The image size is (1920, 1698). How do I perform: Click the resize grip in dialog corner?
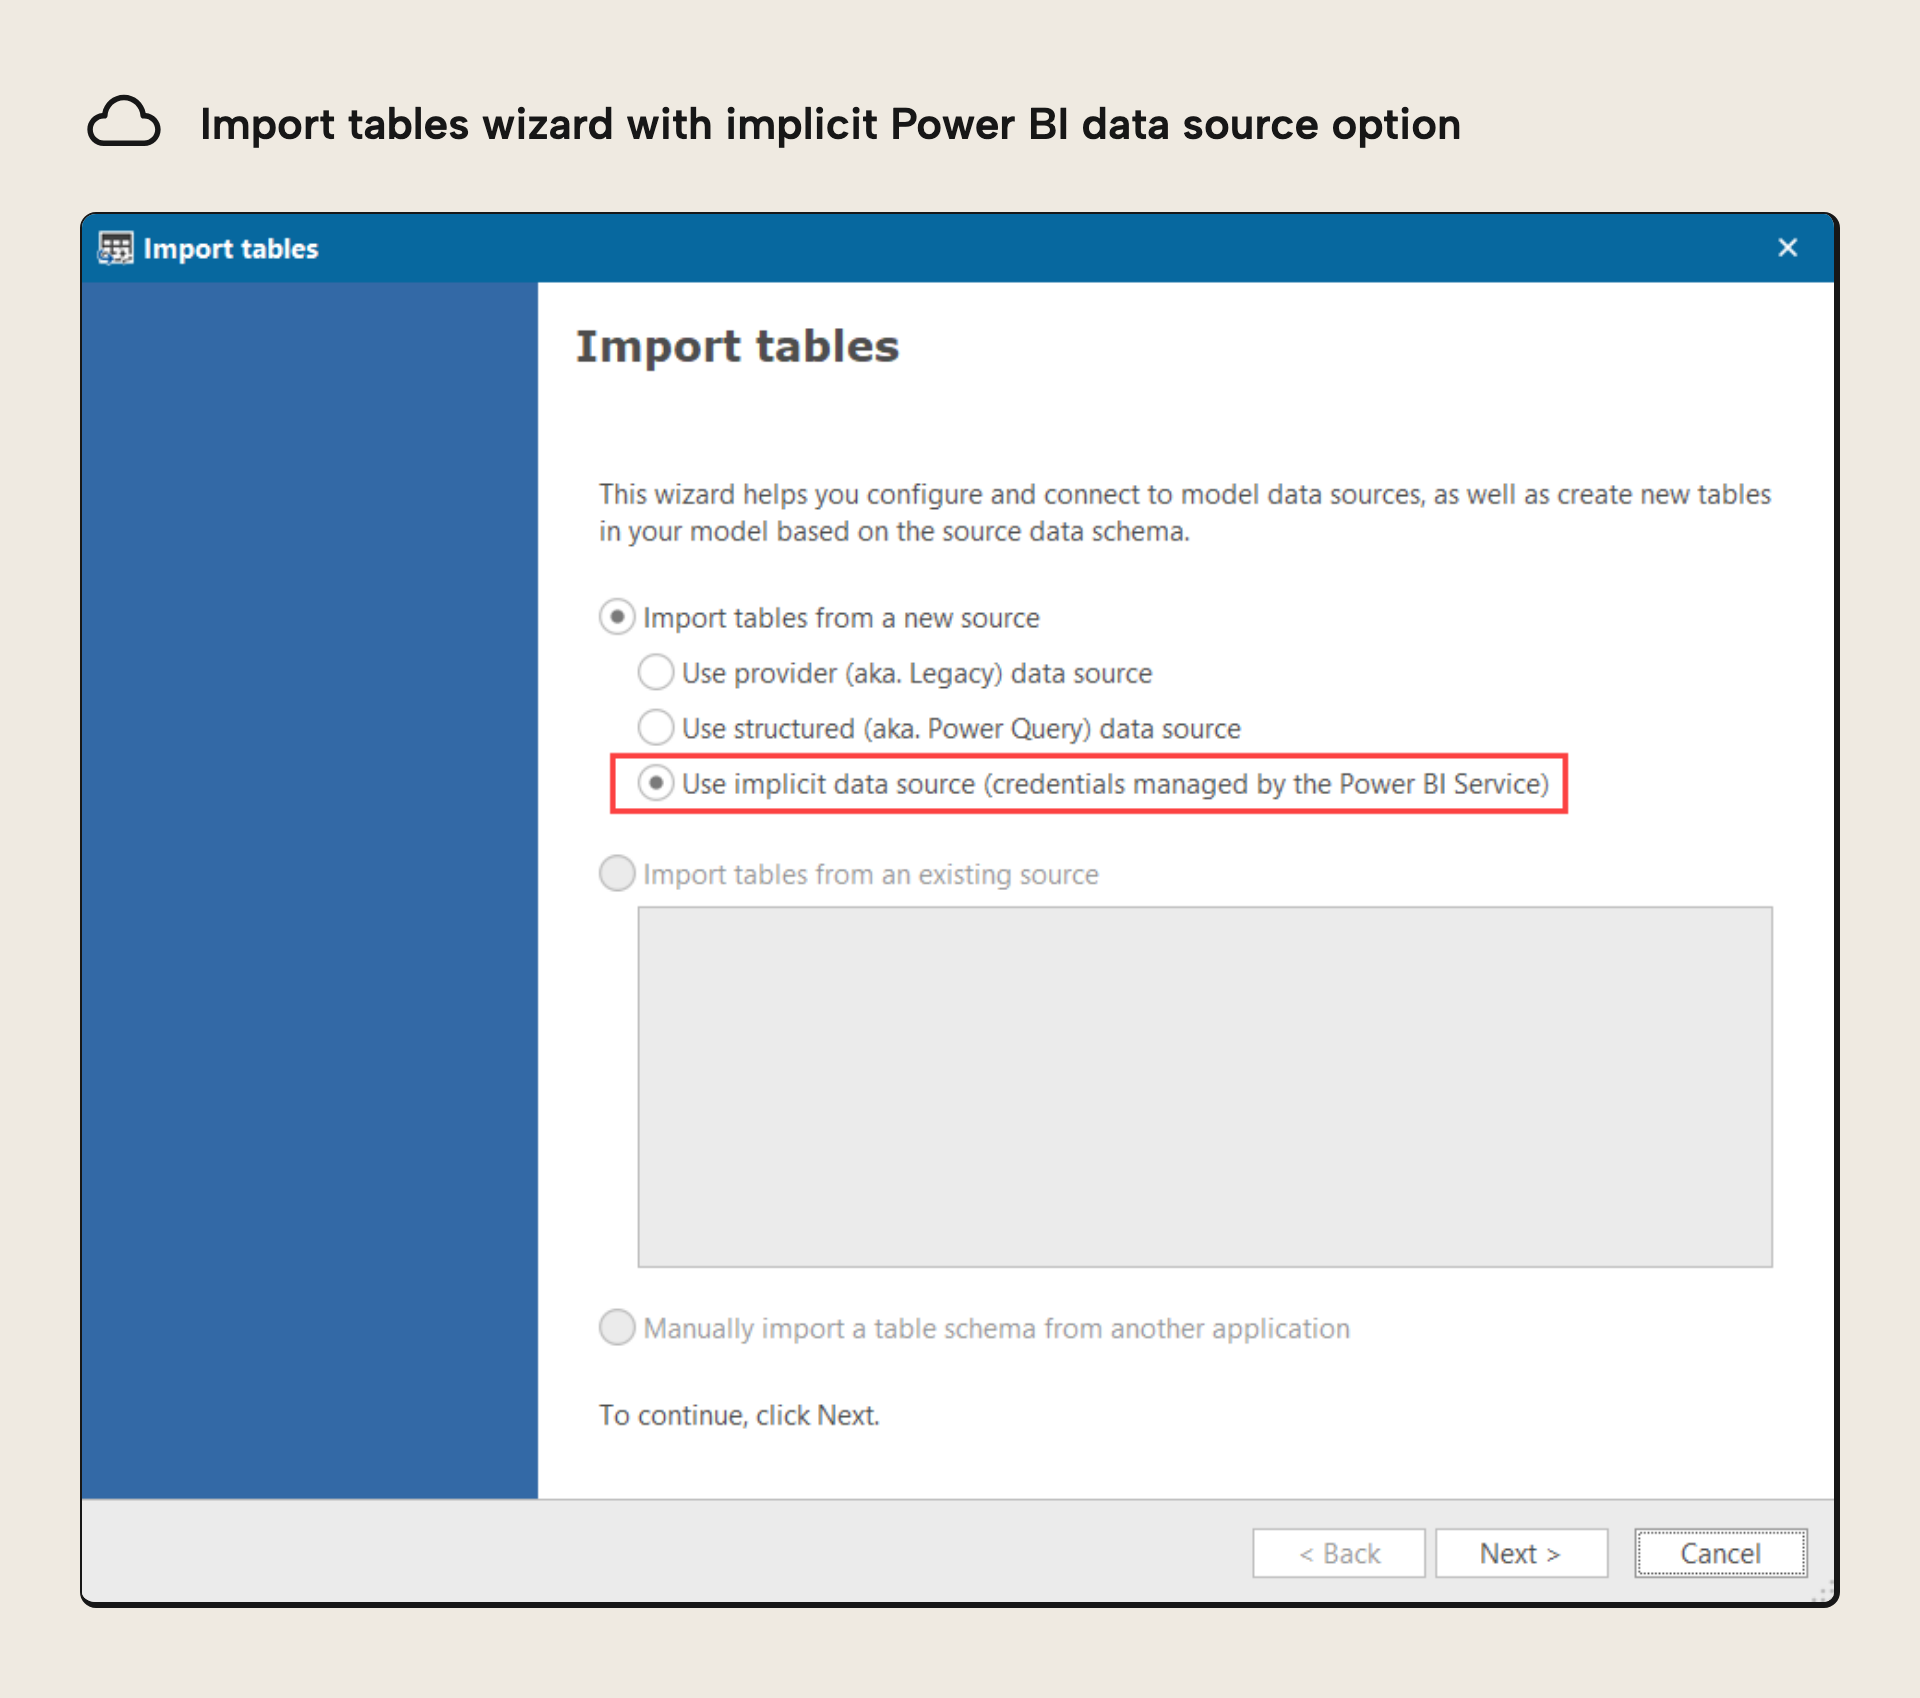pyautogui.click(x=1824, y=1592)
